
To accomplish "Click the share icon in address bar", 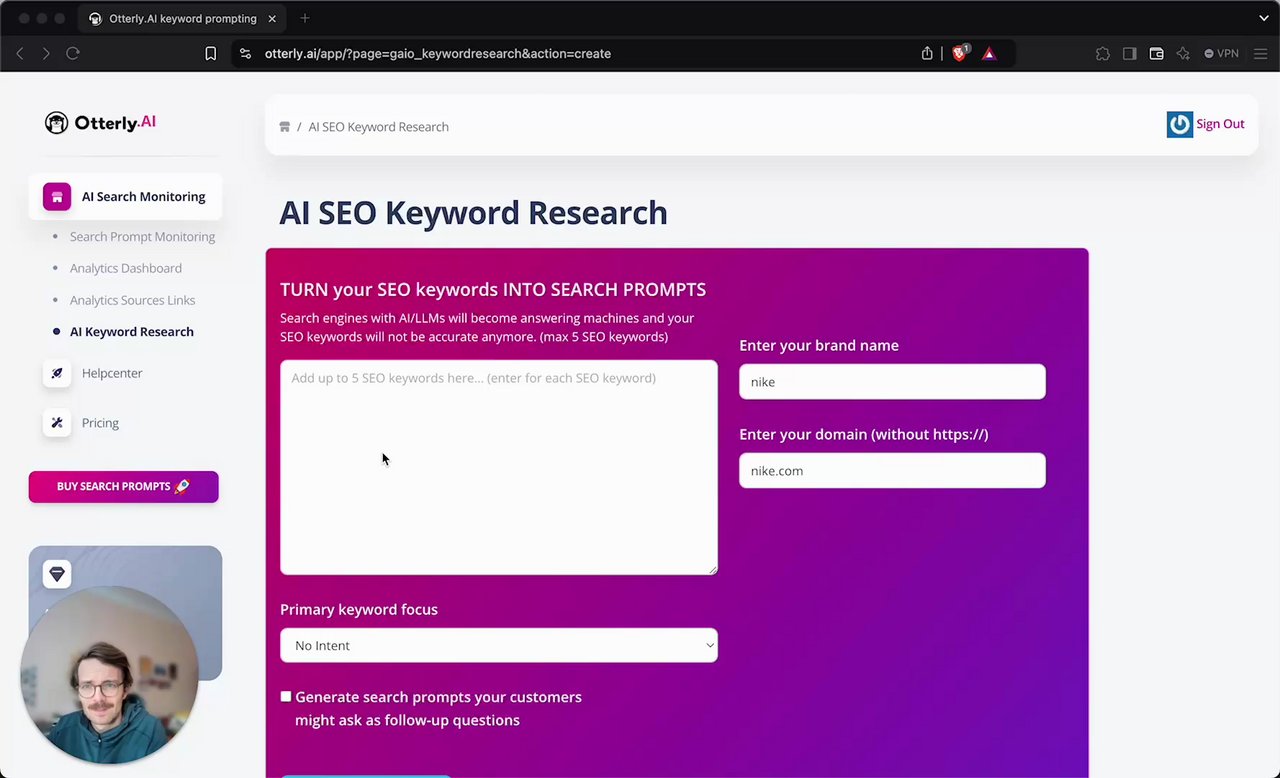I will (927, 53).
